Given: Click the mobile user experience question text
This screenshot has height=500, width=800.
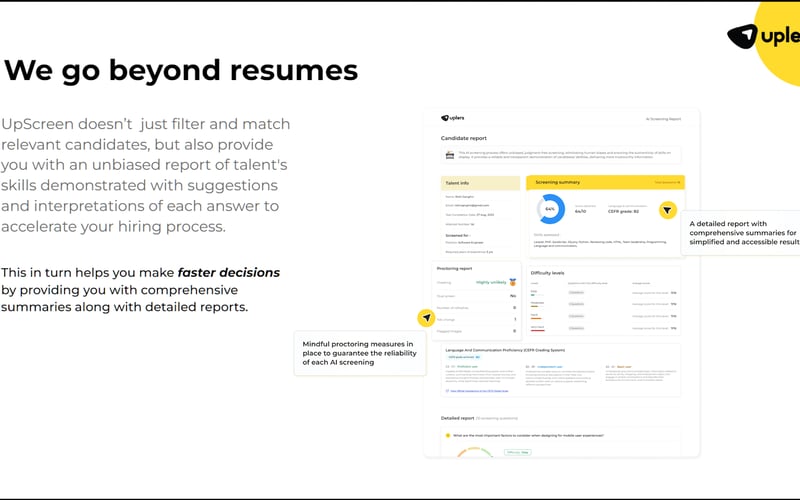Looking at the screenshot, I should [x=528, y=436].
